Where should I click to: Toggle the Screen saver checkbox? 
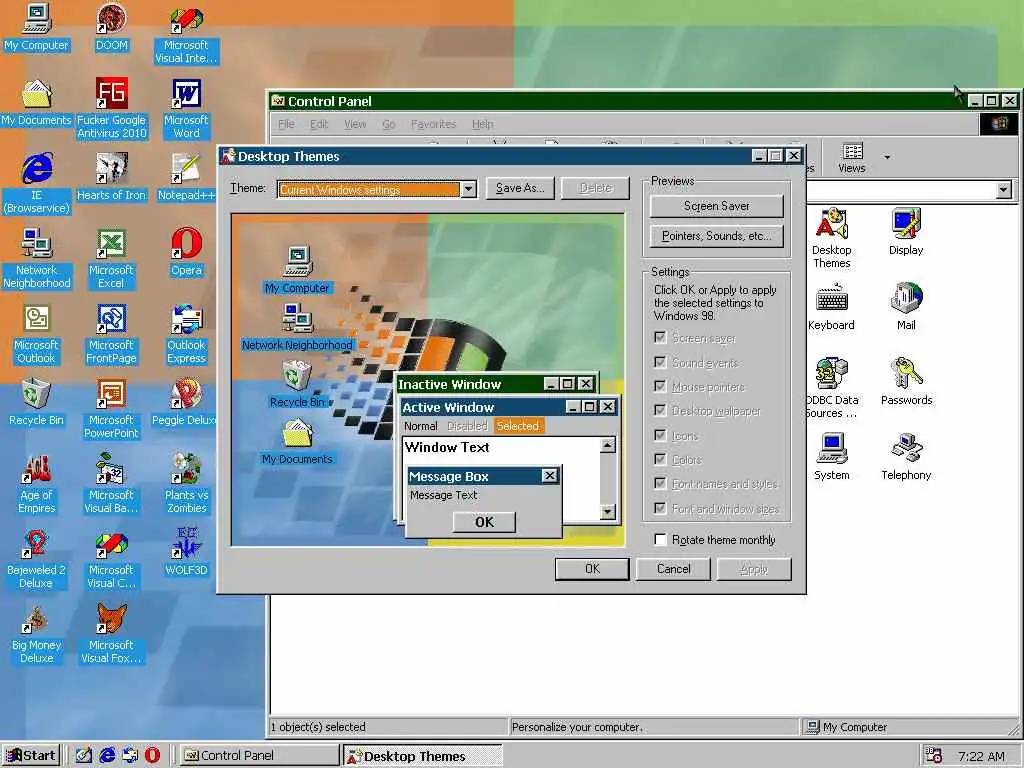tap(660, 338)
